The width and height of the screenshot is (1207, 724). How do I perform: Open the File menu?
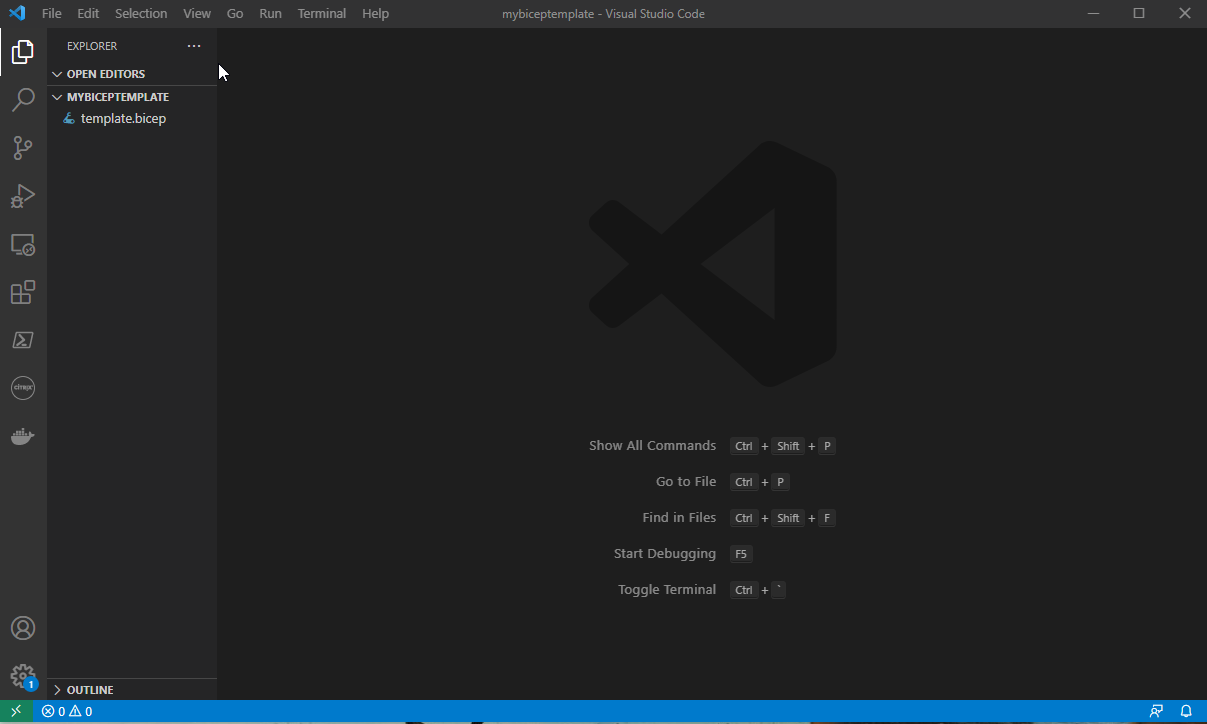point(52,14)
